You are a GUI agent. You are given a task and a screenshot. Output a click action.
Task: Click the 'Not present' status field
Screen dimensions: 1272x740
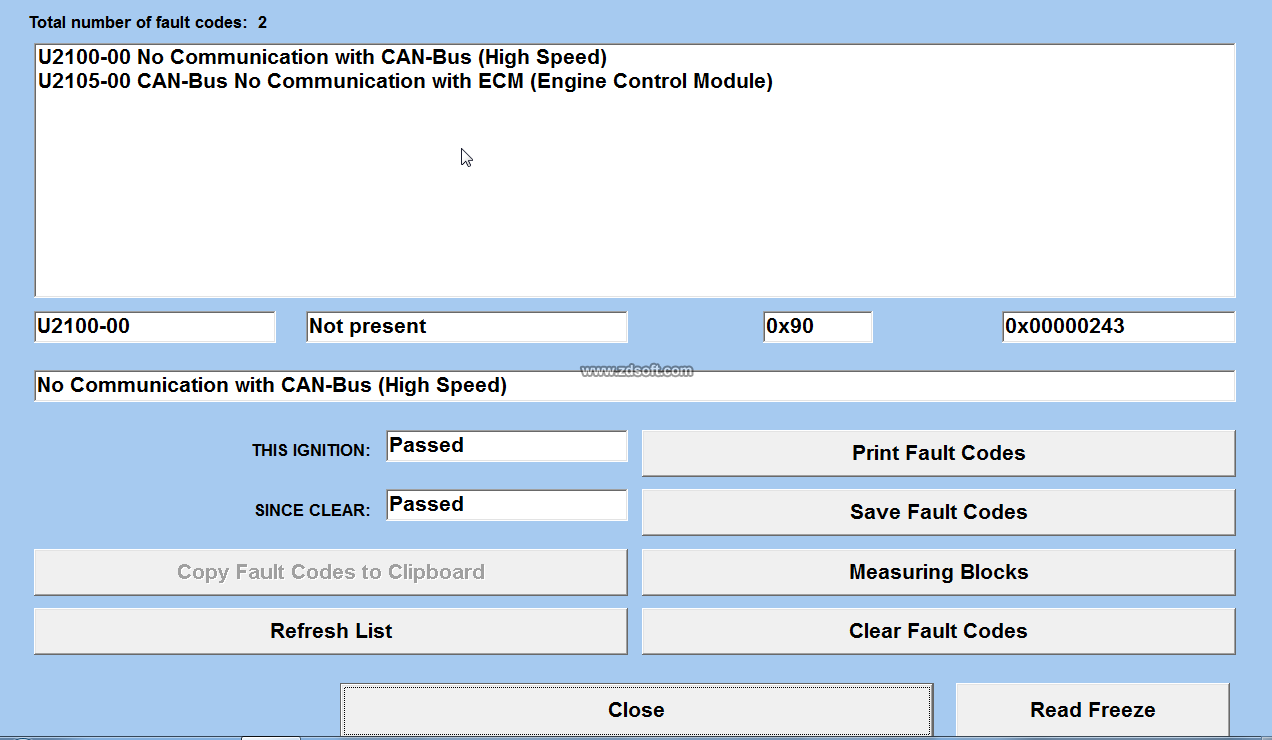pyautogui.click(x=466, y=327)
